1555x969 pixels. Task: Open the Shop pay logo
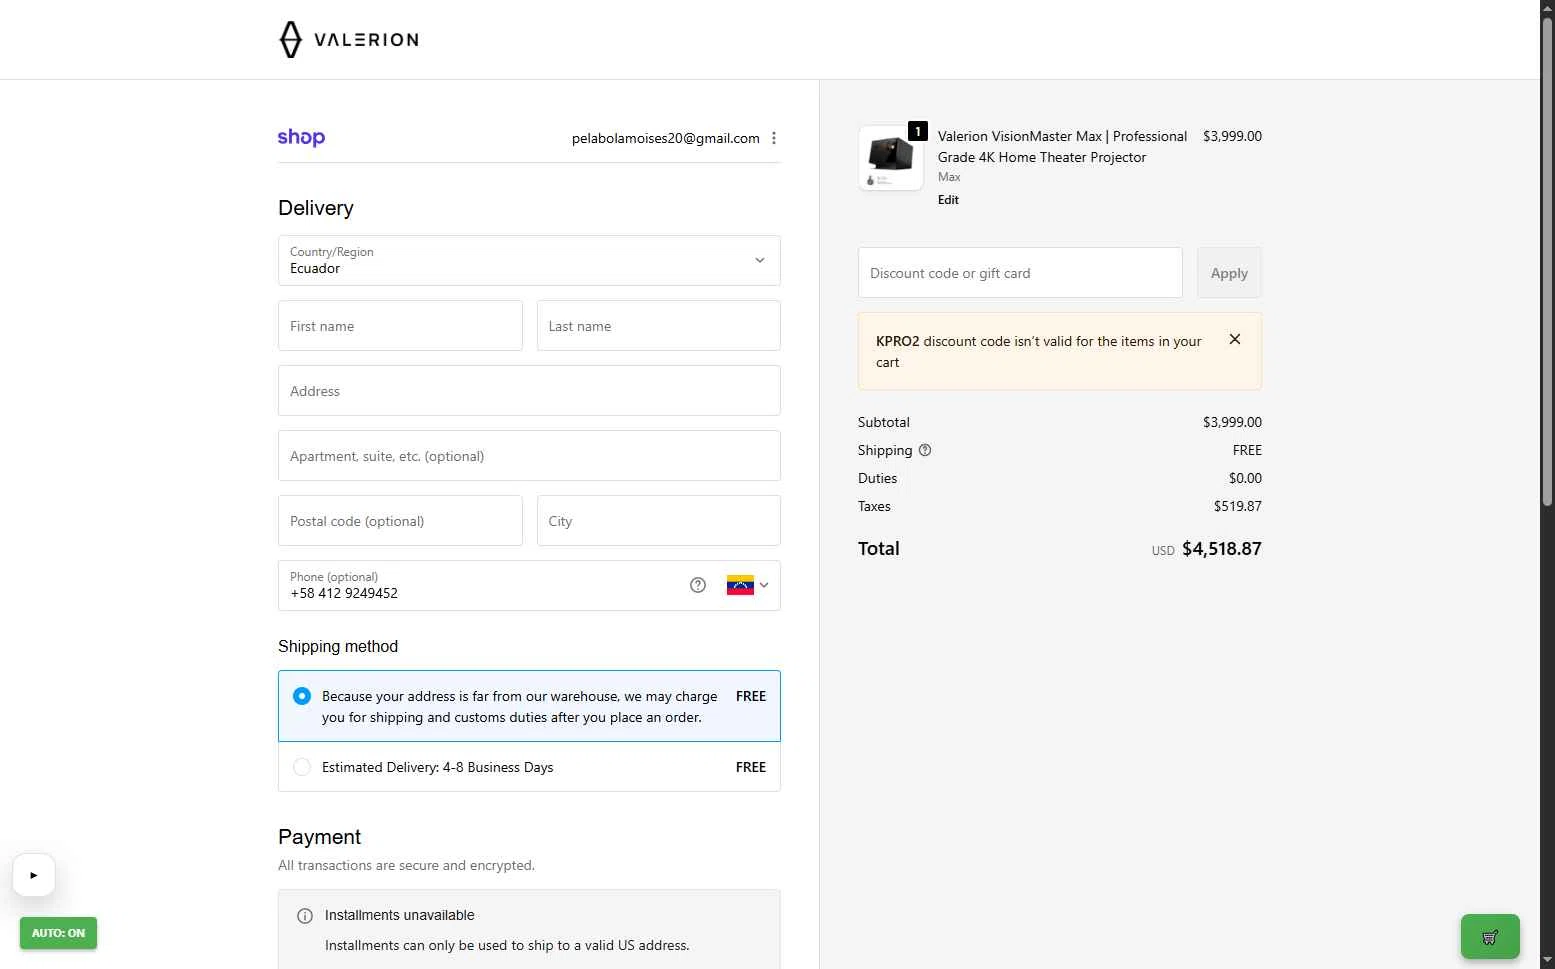pos(301,138)
